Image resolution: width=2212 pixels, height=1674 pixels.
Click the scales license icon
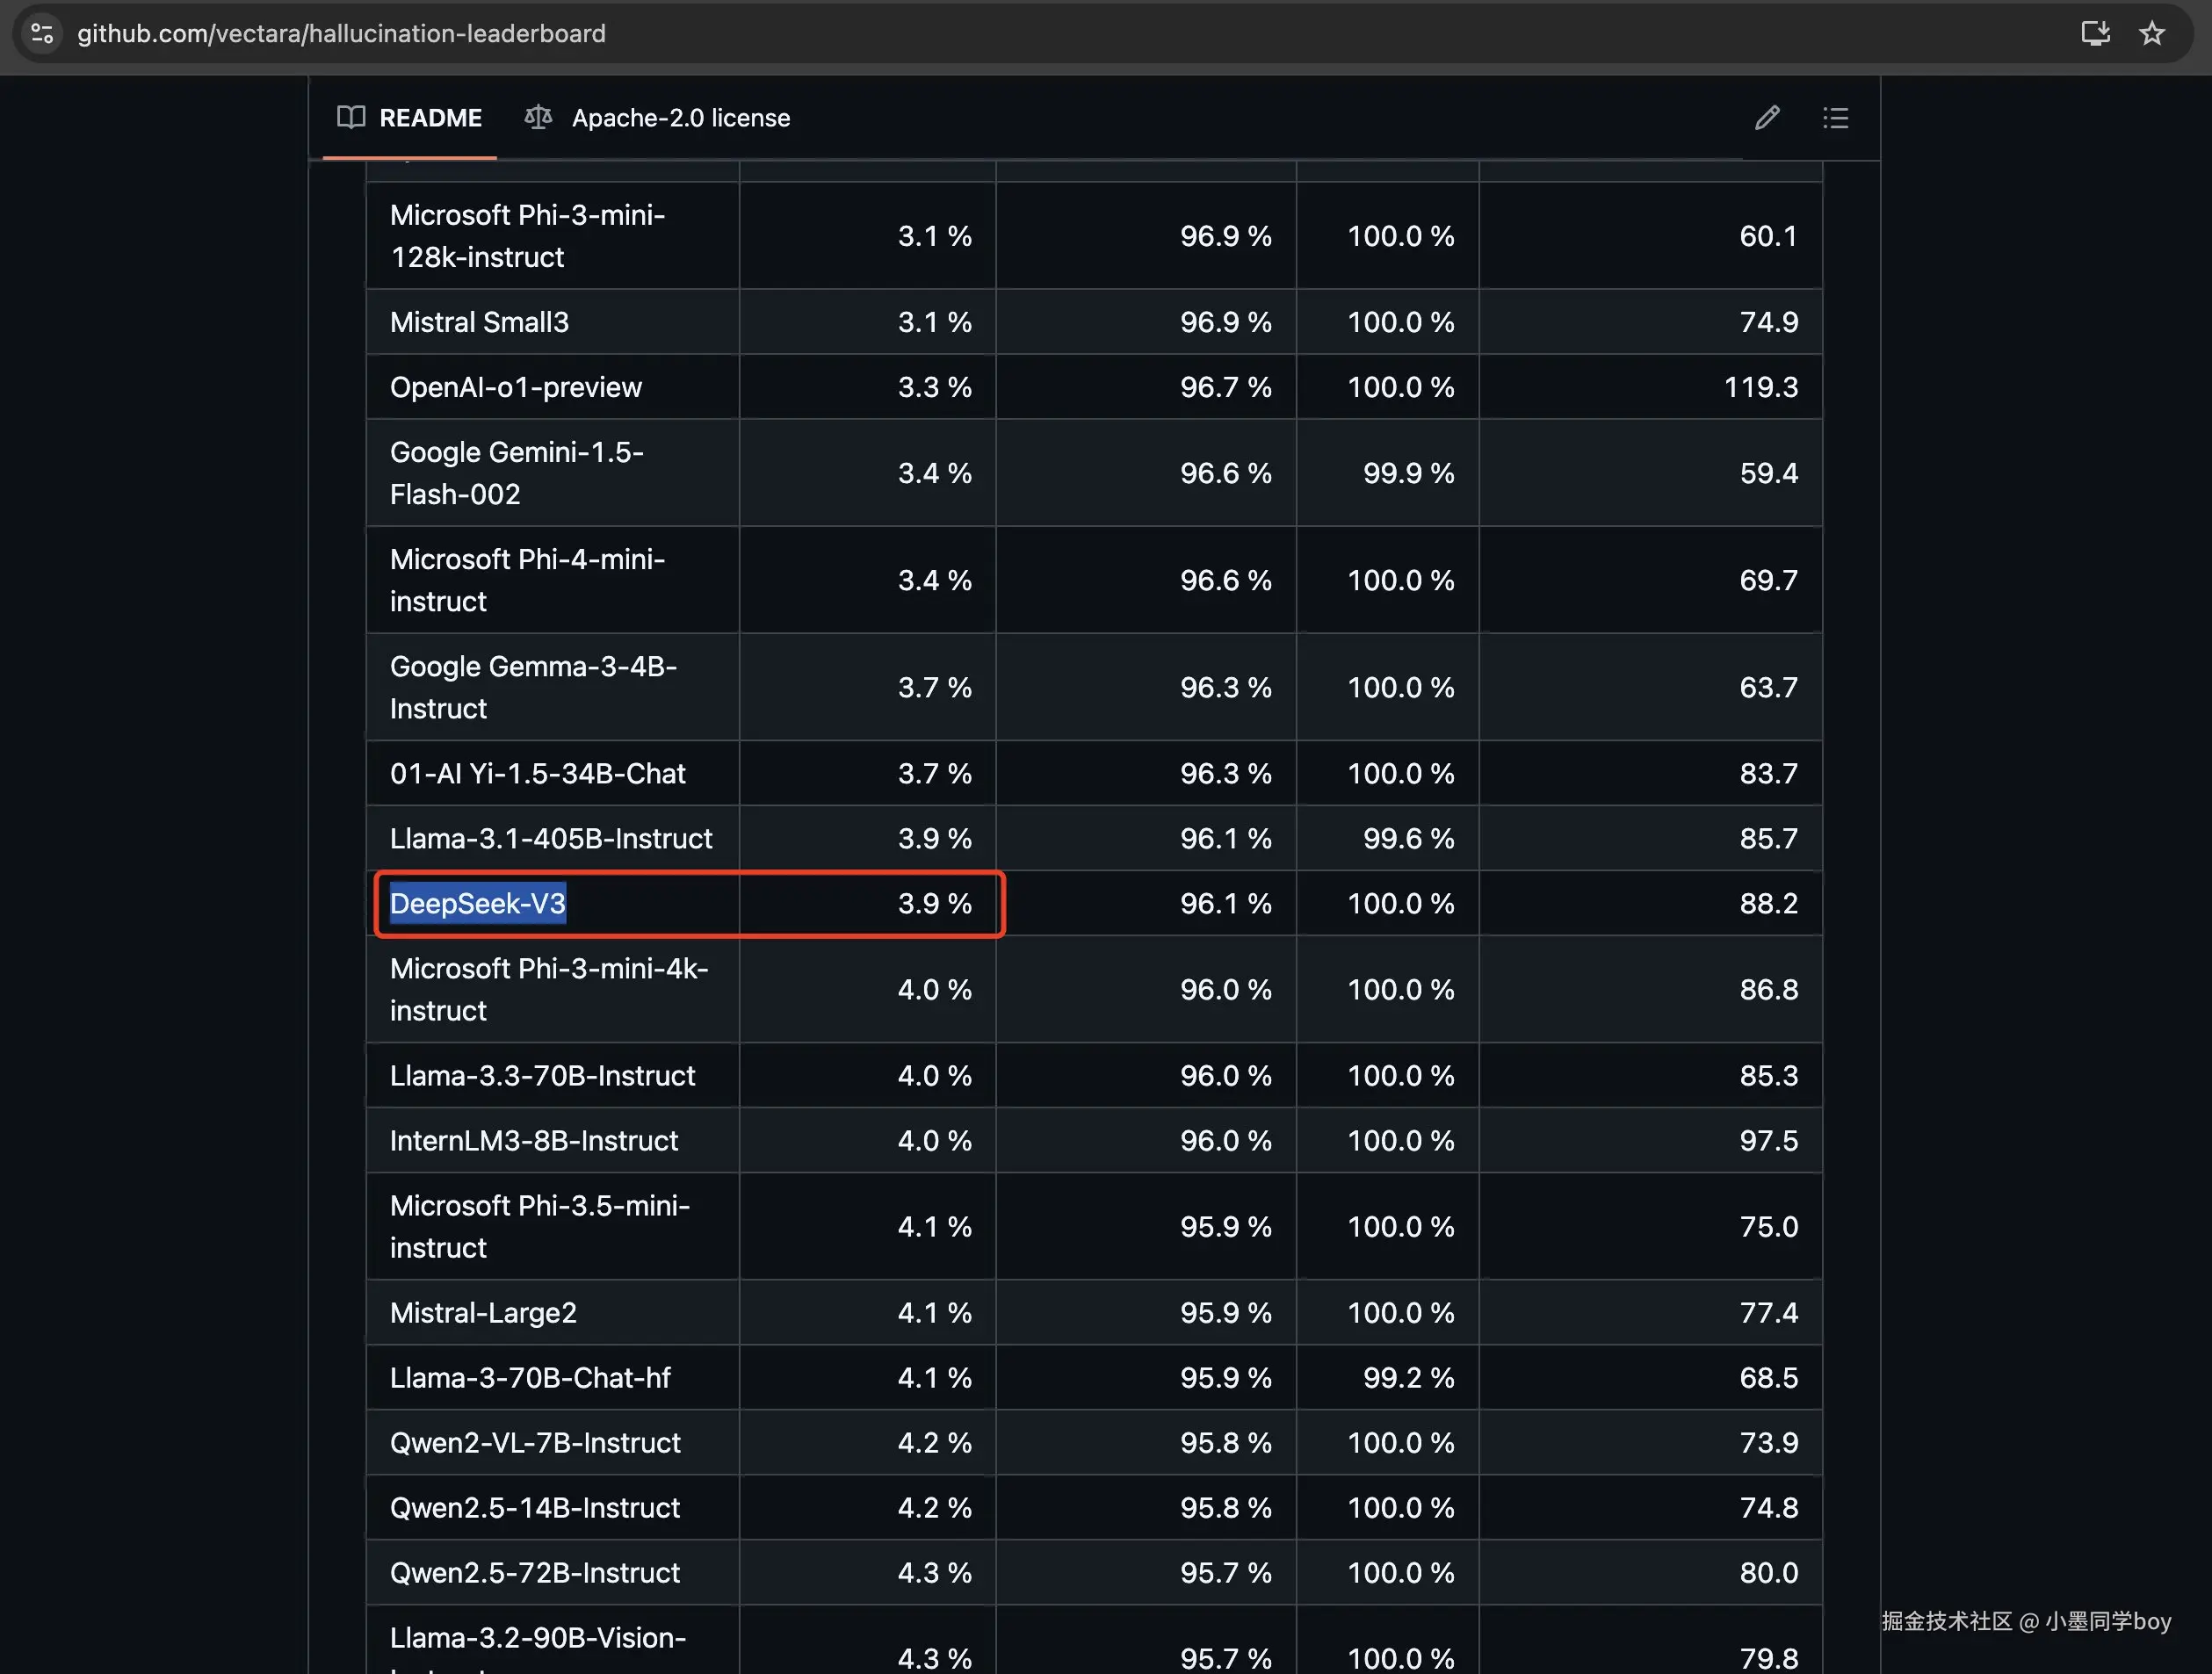click(538, 118)
